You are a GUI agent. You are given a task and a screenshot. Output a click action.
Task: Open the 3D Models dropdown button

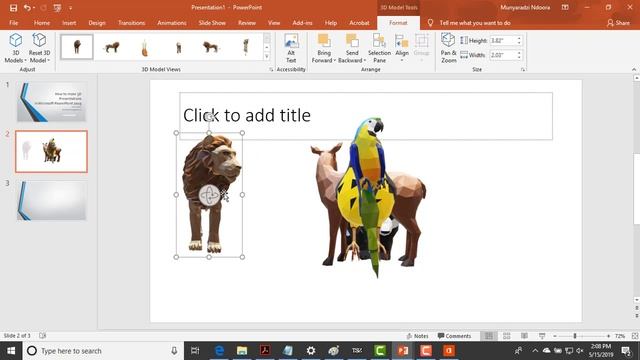tap(16, 48)
